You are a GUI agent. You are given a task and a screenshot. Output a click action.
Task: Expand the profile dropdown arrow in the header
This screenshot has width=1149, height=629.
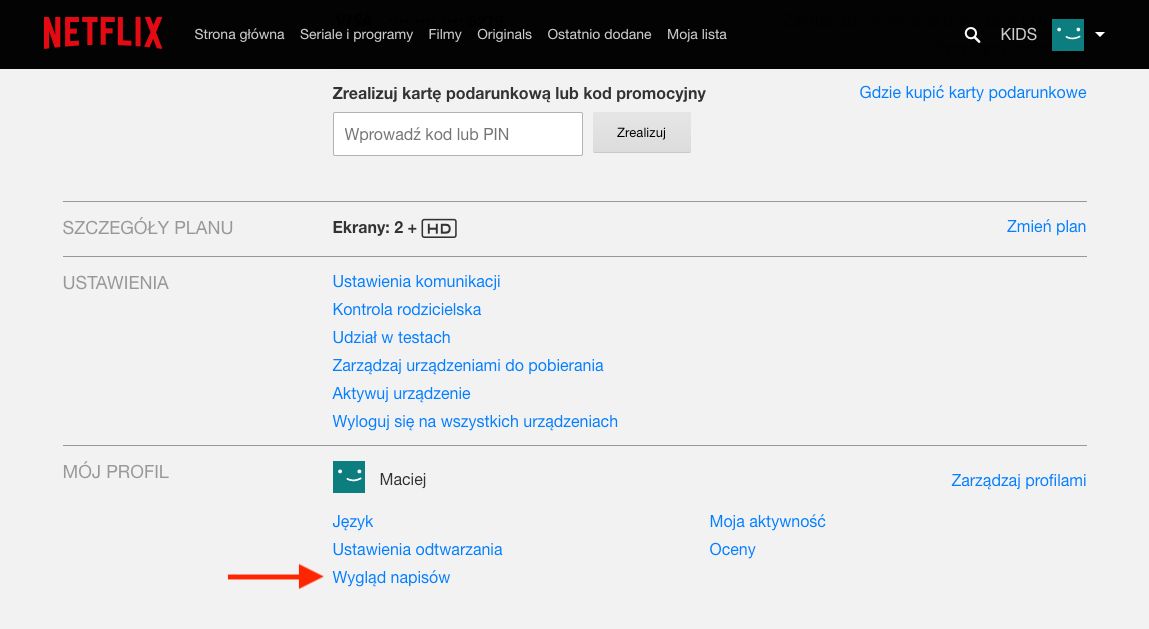pos(1100,35)
